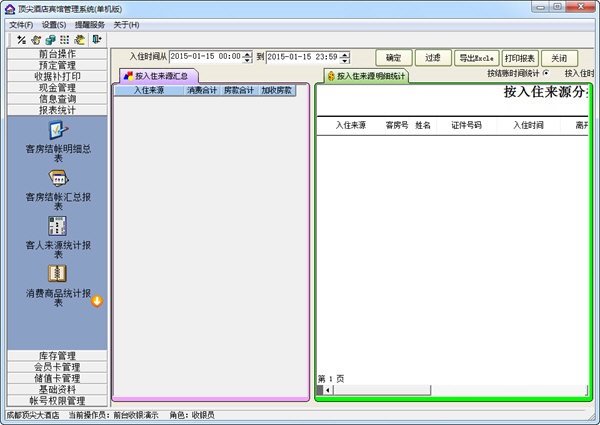600x425 pixels.
Task: Click the 第 1 页 page indicator
Action: coord(331,379)
